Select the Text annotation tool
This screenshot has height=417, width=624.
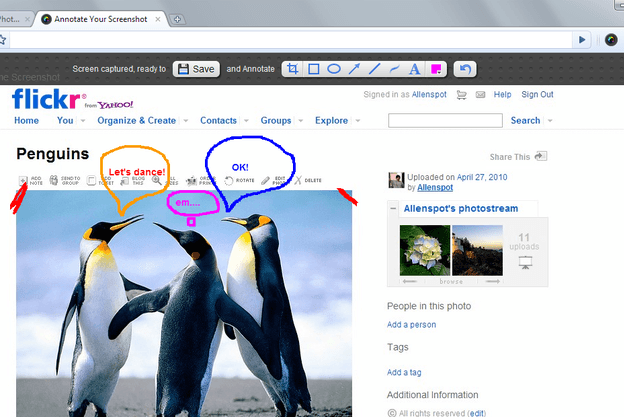[414, 69]
